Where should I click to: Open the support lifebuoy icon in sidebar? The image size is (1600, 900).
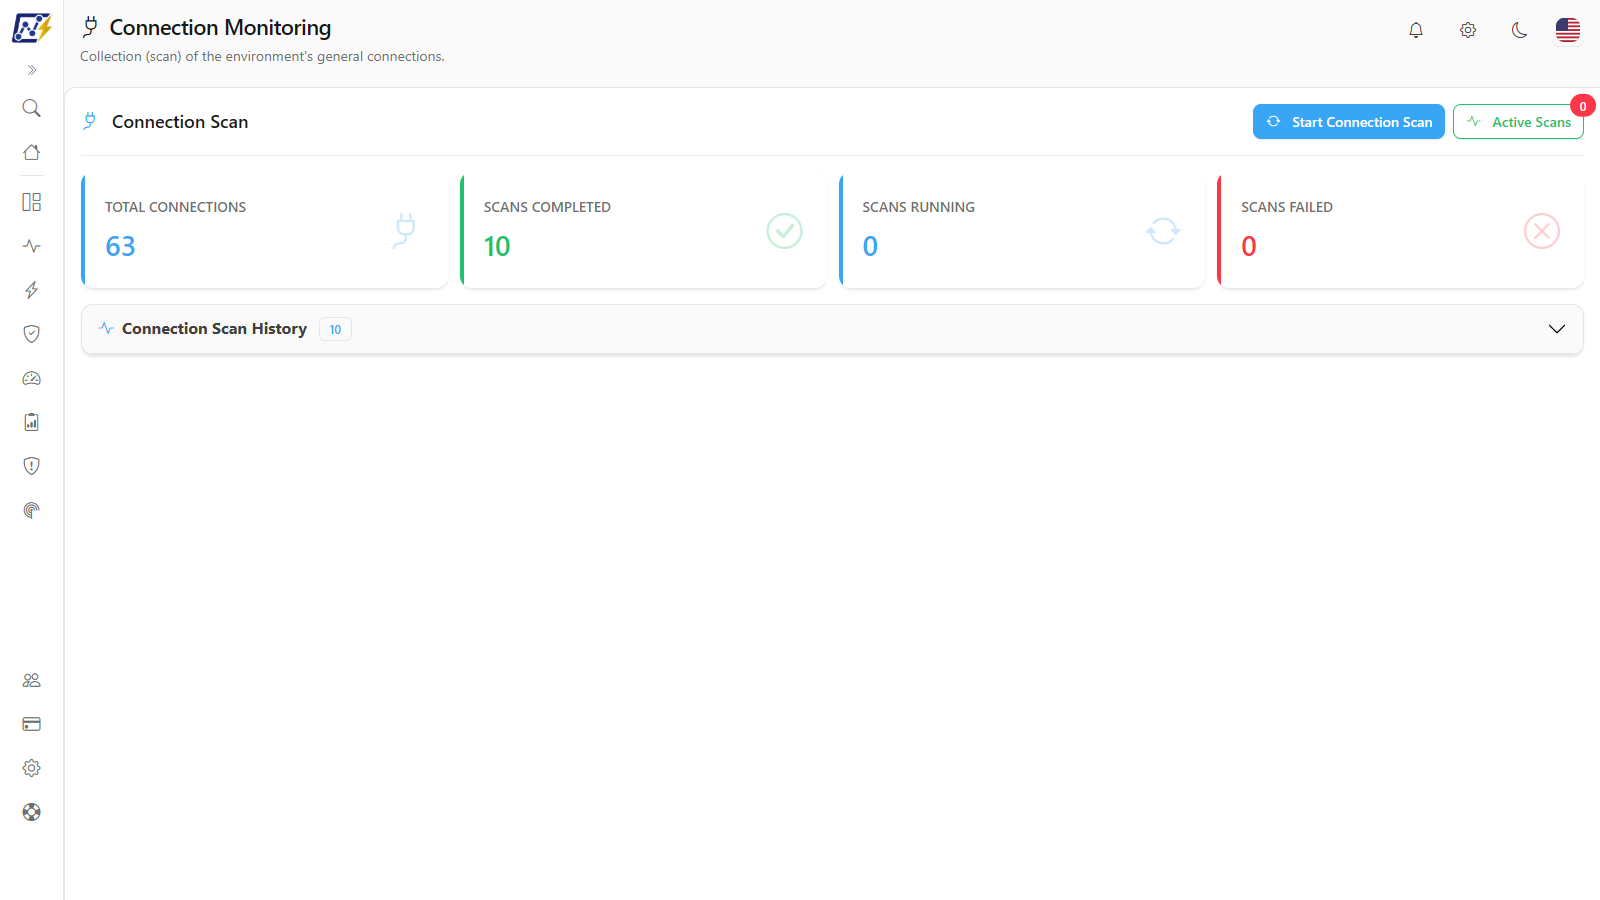click(32, 812)
